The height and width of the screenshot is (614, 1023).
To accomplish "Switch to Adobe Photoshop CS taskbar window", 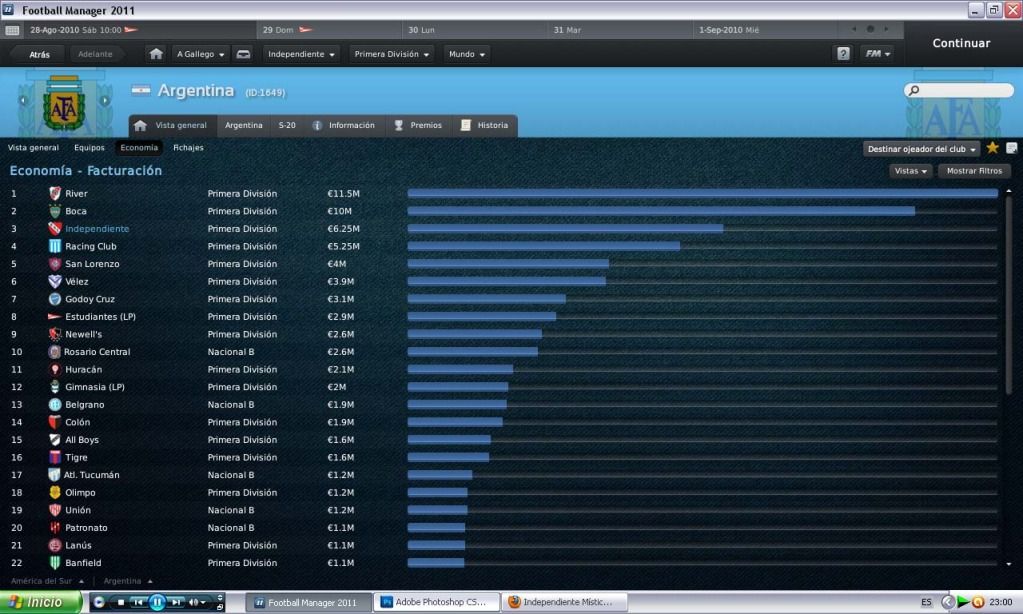I will [x=436, y=602].
